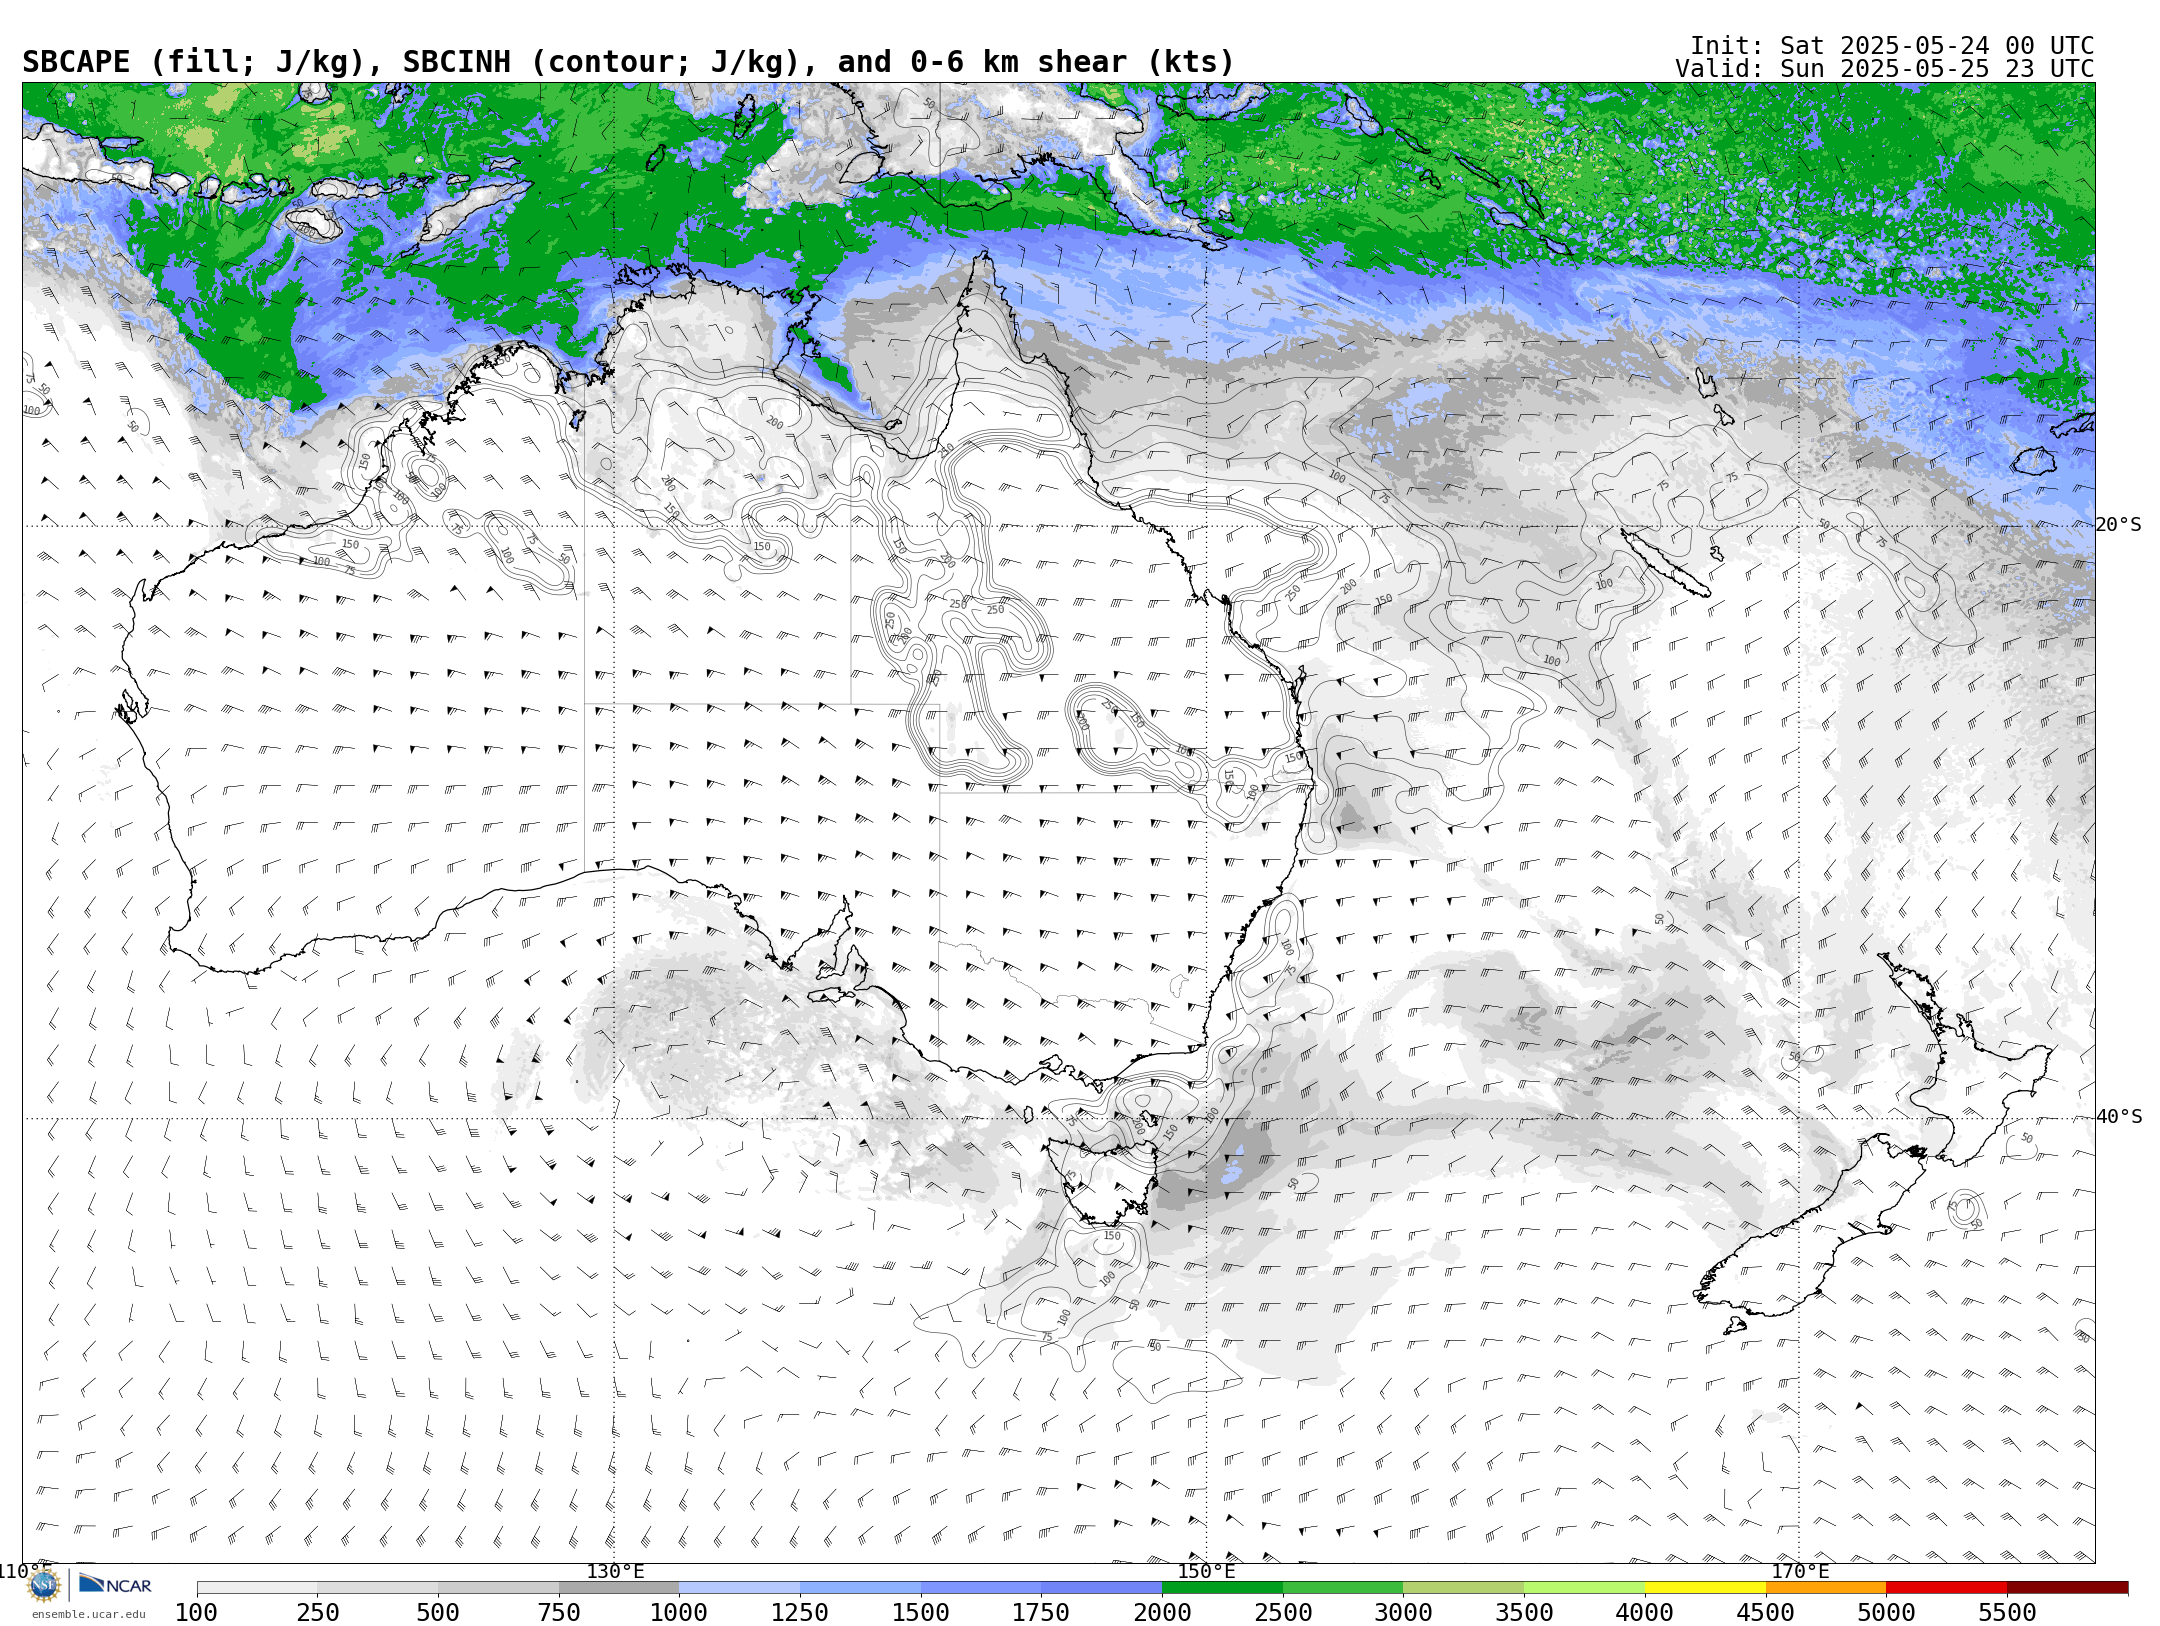Click the 3000 value on the colorbar

(1404, 1612)
